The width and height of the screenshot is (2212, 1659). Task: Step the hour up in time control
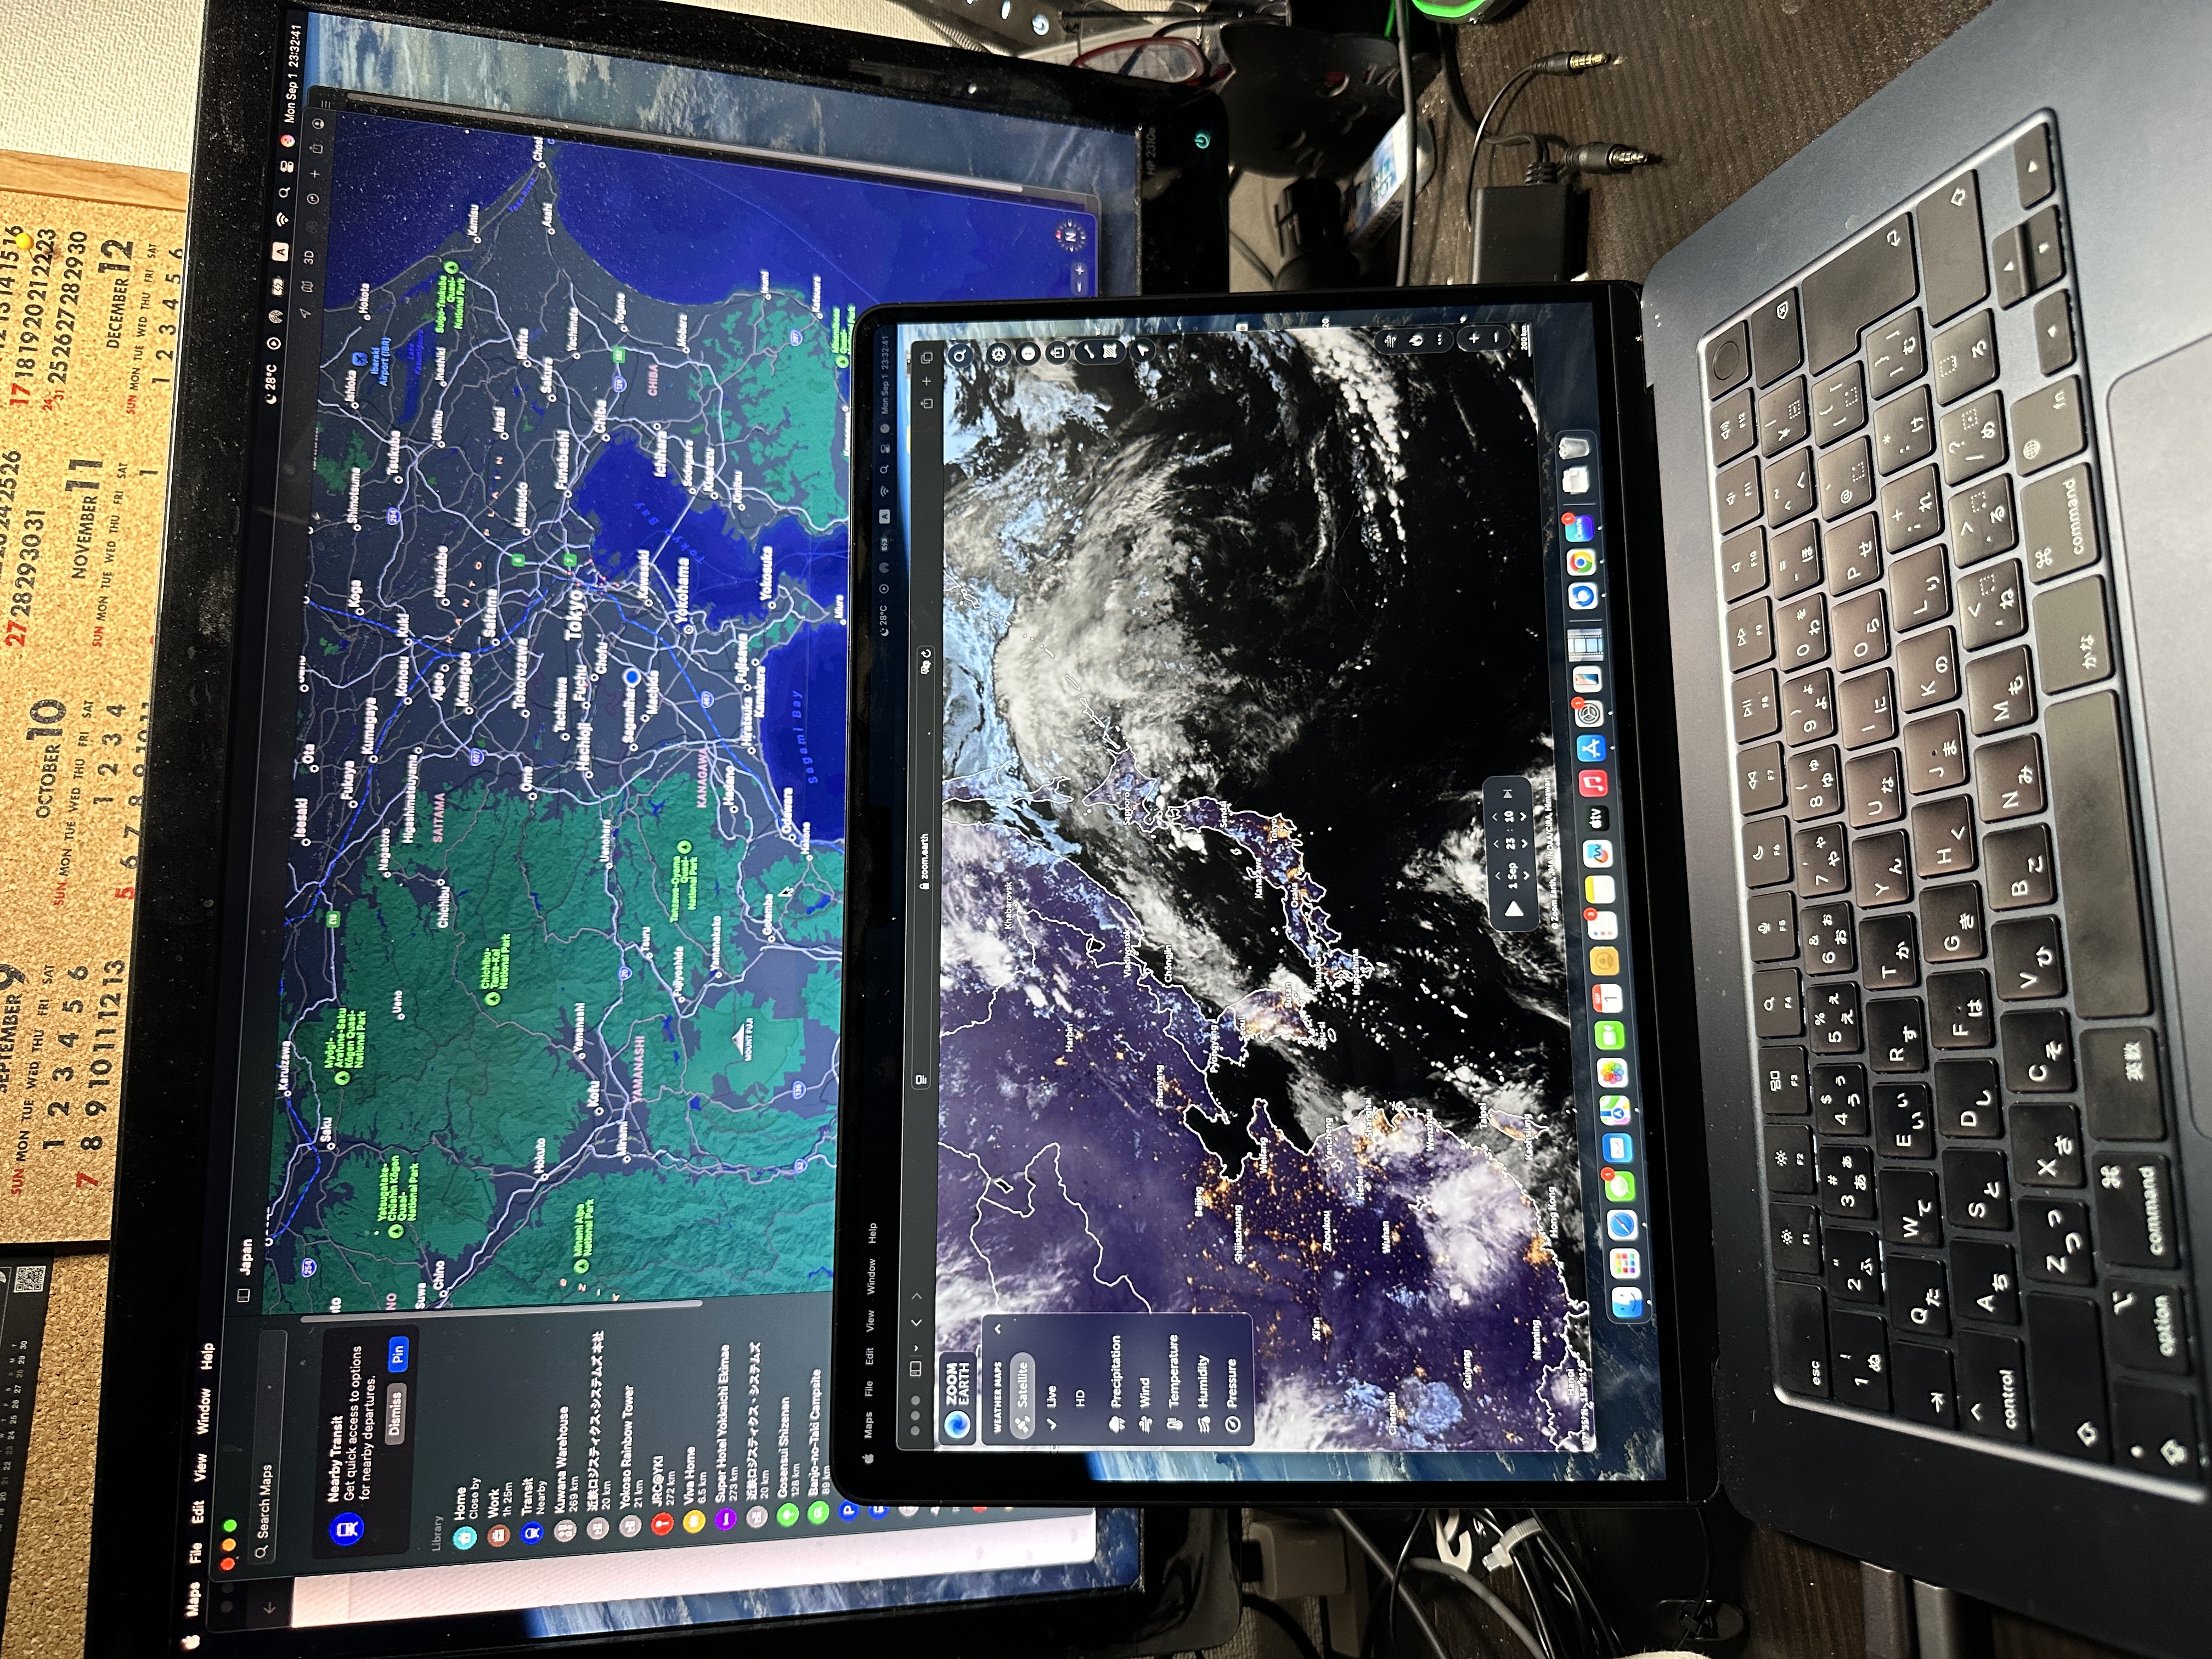tap(1495, 843)
